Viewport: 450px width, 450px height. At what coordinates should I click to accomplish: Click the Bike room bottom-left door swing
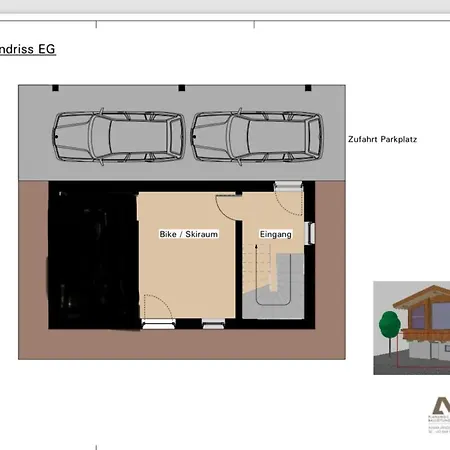(158, 306)
